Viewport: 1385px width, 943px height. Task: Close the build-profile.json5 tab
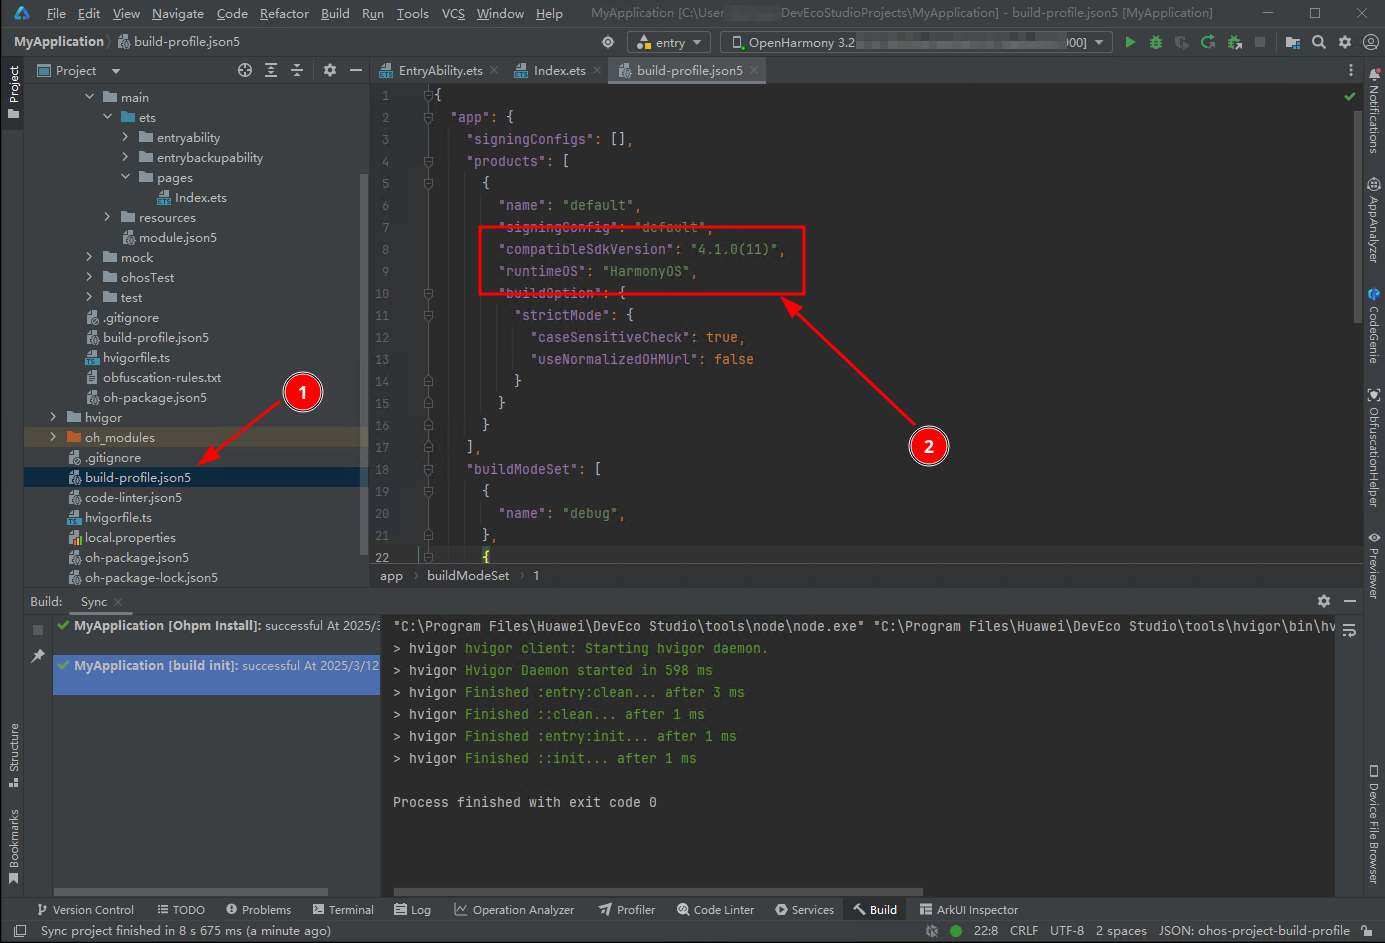click(x=754, y=70)
